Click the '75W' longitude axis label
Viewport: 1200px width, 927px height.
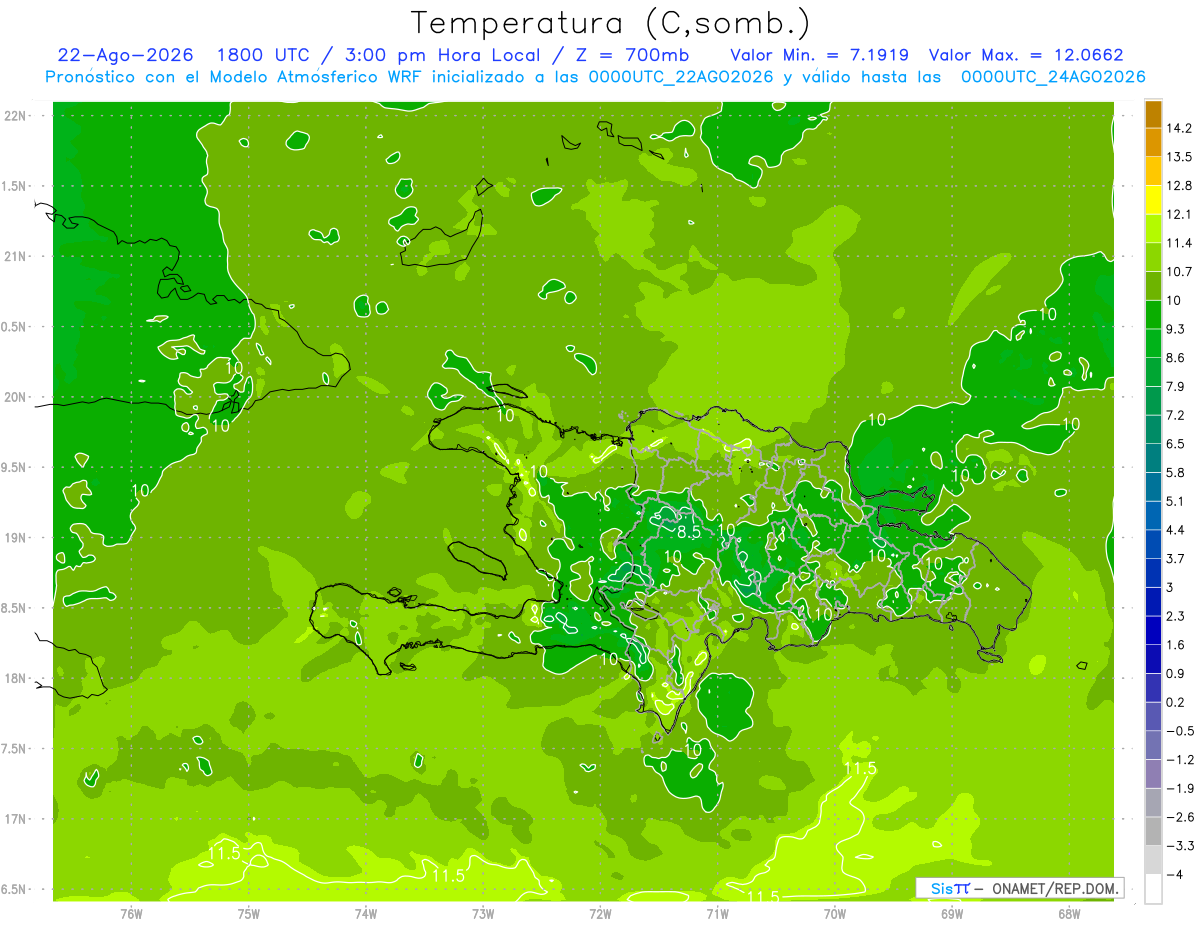tap(249, 912)
